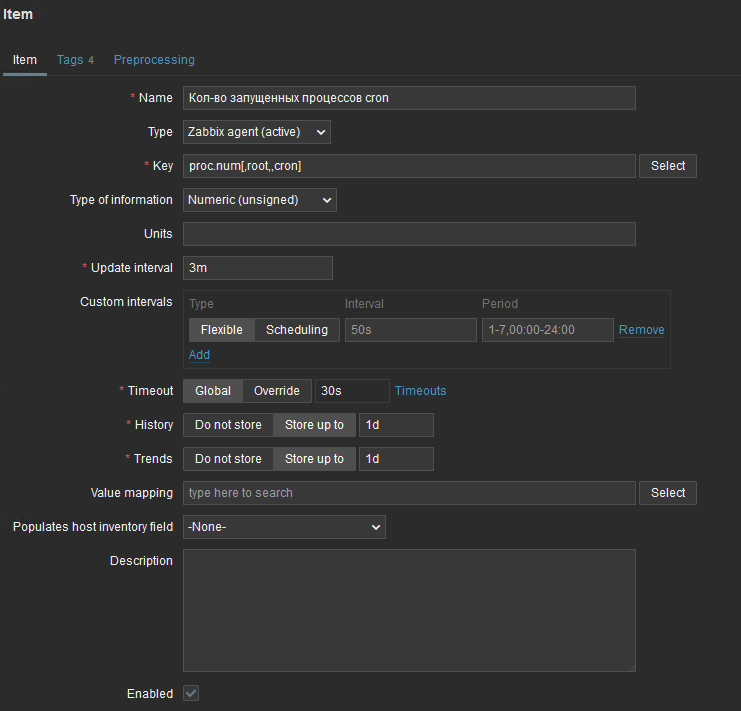Select Scheduling custom interval type
The image size is (741, 711).
tap(296, 330)
